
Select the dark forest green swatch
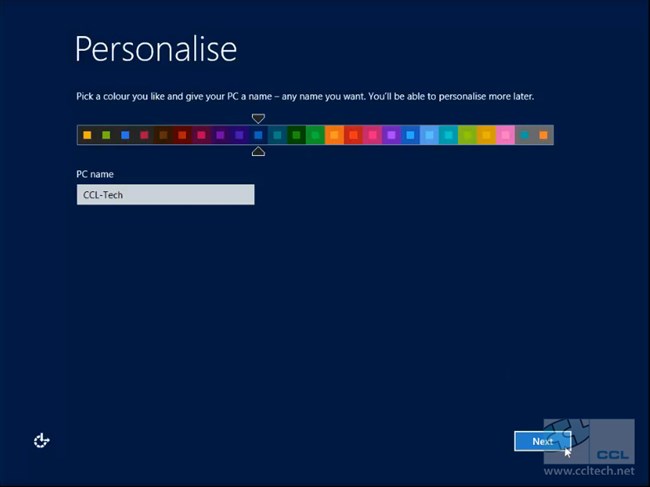(x=296, y=135)
